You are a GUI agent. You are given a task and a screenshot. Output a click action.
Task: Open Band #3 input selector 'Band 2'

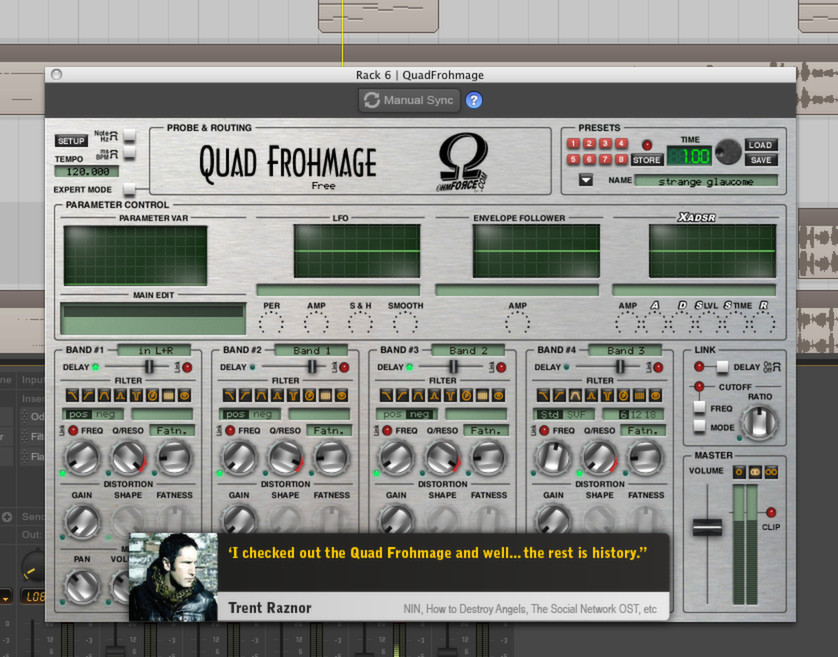coord(468,350)
